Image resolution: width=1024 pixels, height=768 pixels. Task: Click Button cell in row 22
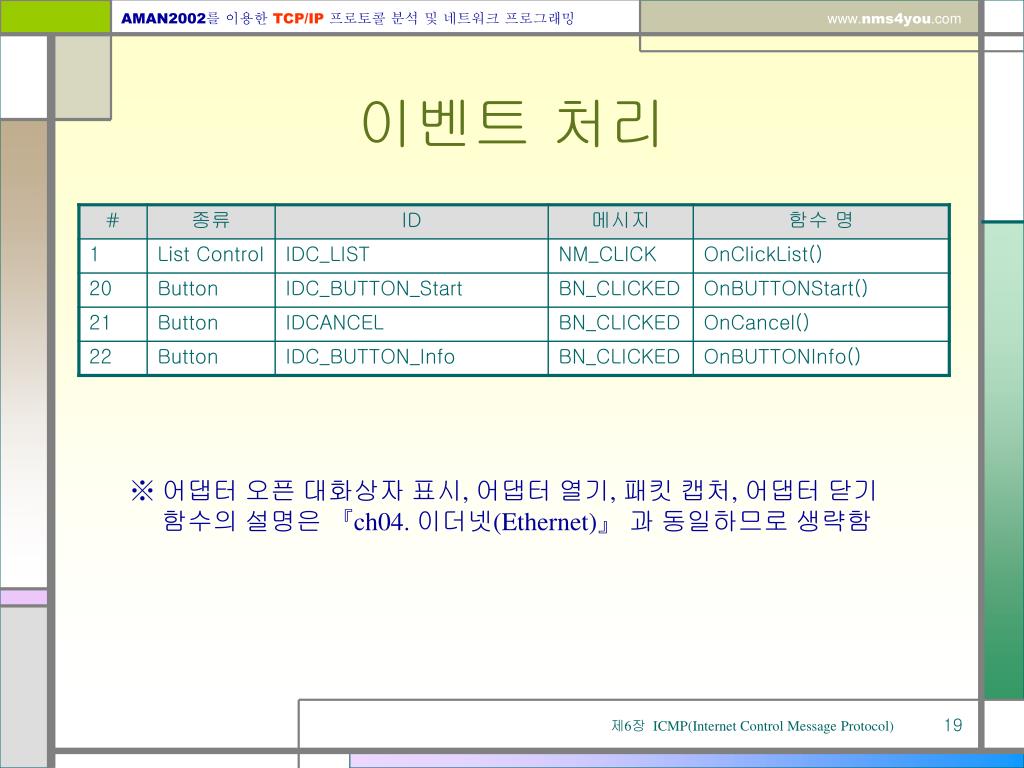click(x=211, y=357)
